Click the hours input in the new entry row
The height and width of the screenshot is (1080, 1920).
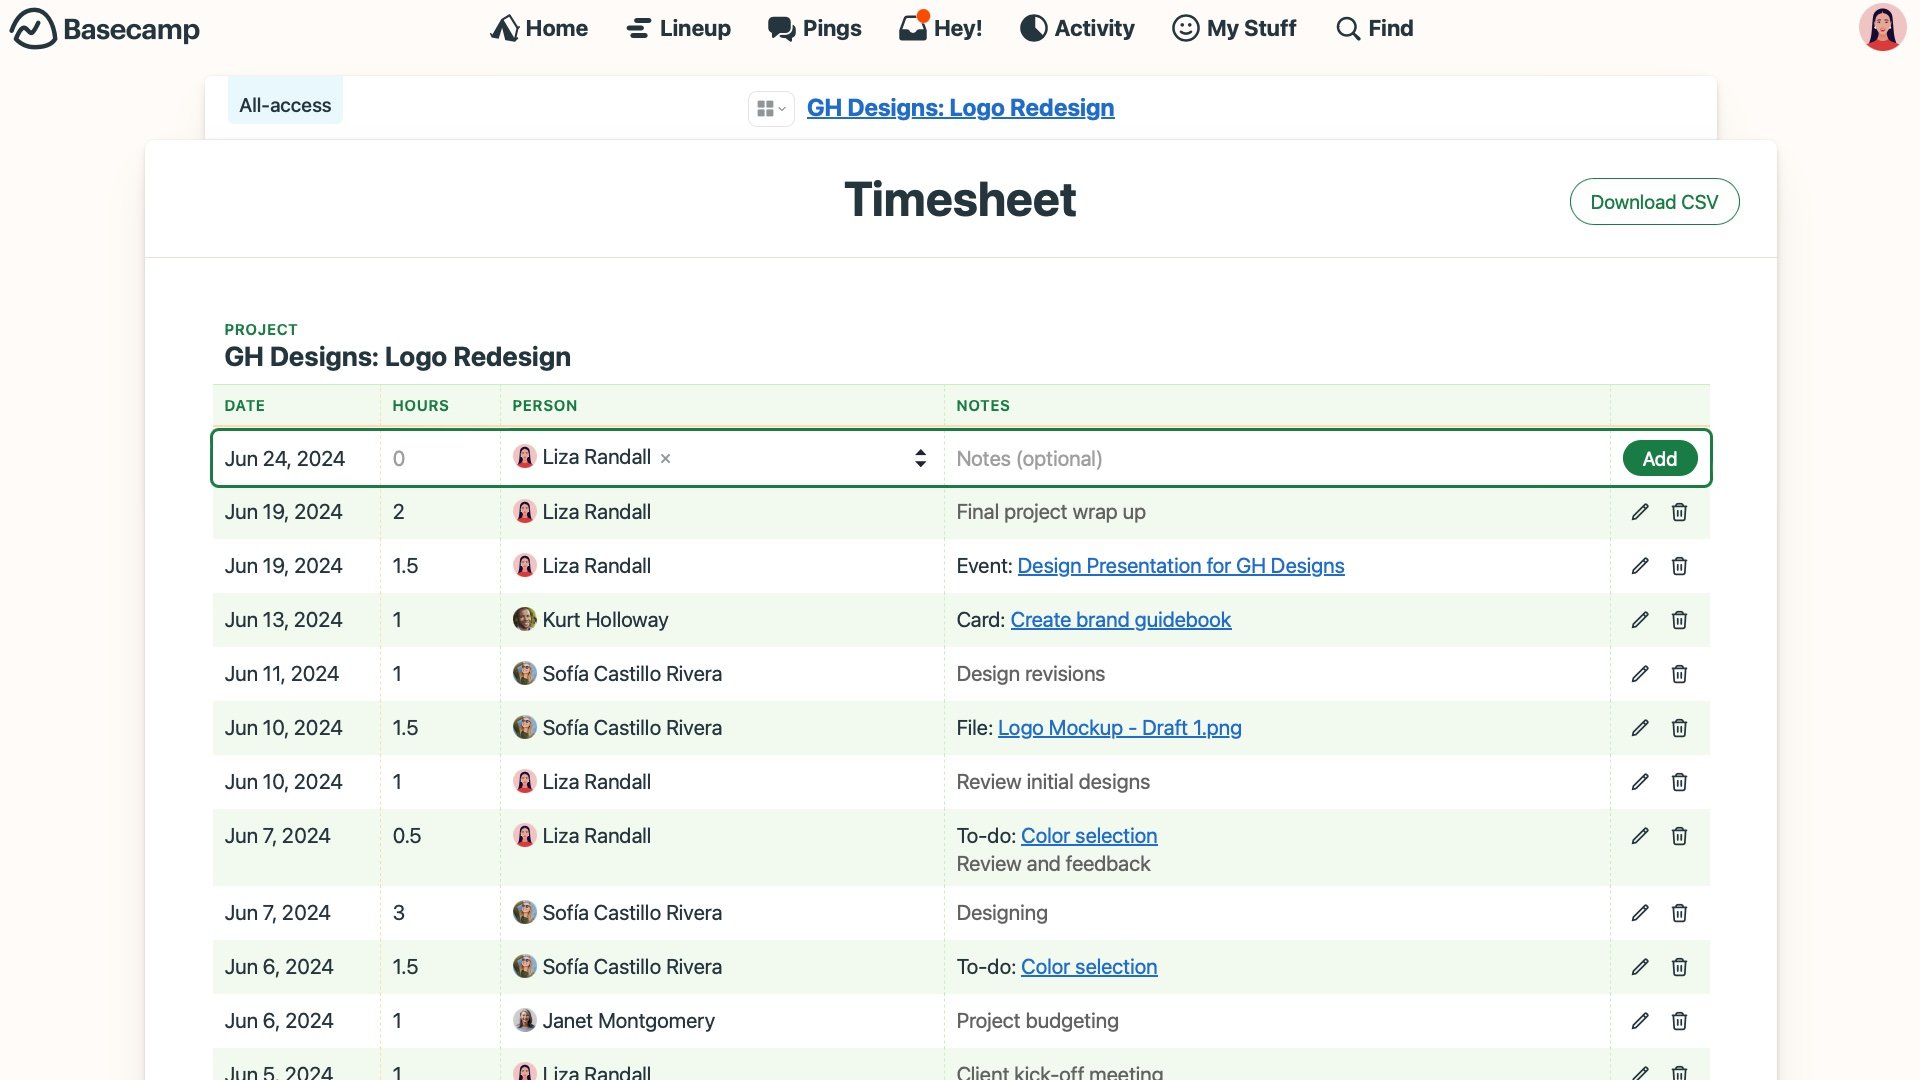pyautogui.click(x=440, y=458)
